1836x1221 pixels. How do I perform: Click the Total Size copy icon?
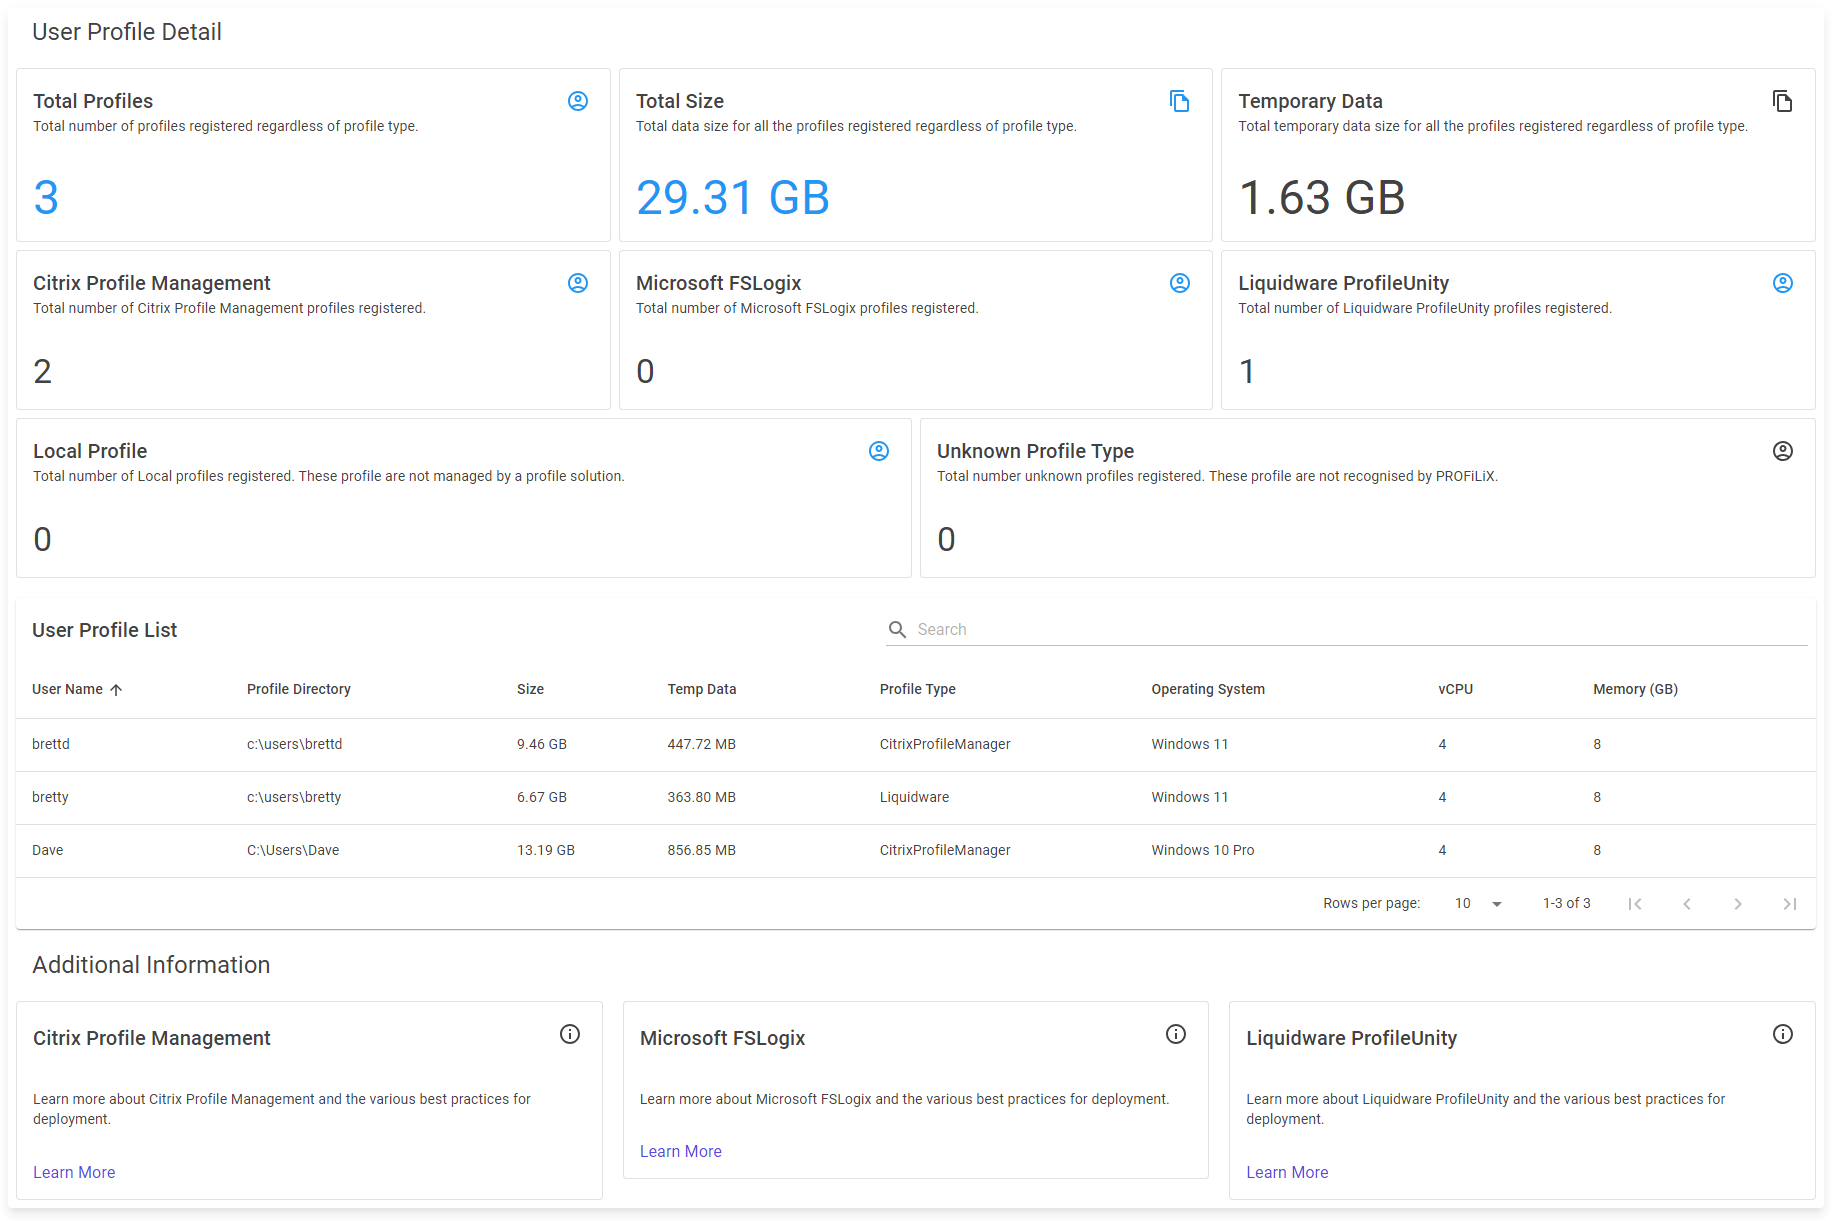coord(1180,101)
